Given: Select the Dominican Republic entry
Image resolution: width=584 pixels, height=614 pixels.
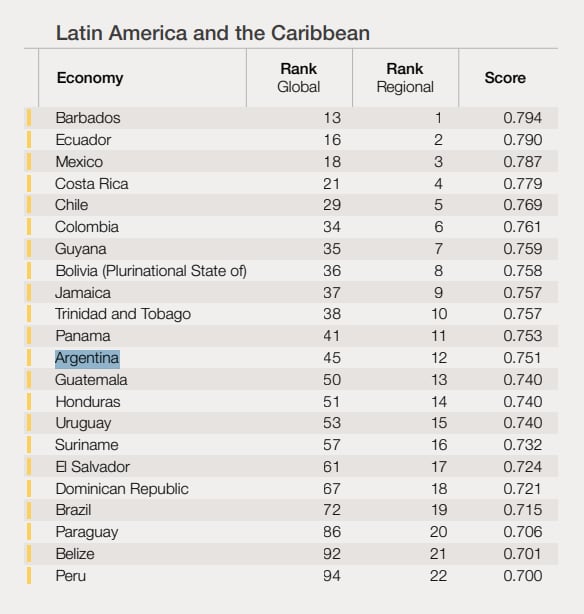Looking at the screenshot, I should coord(122,489).
